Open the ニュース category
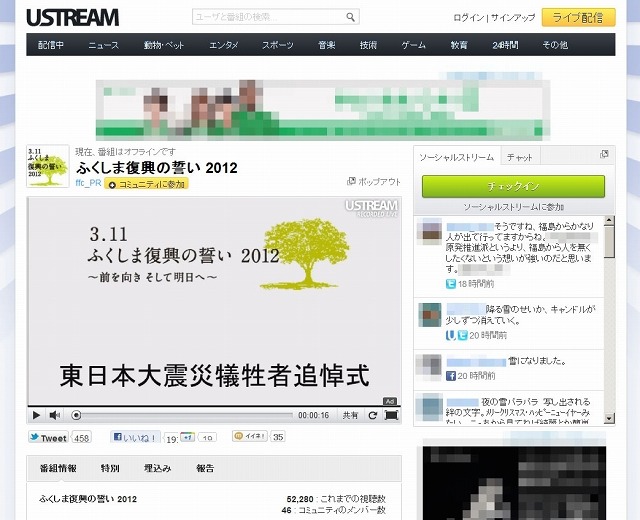 pos(104,45)
